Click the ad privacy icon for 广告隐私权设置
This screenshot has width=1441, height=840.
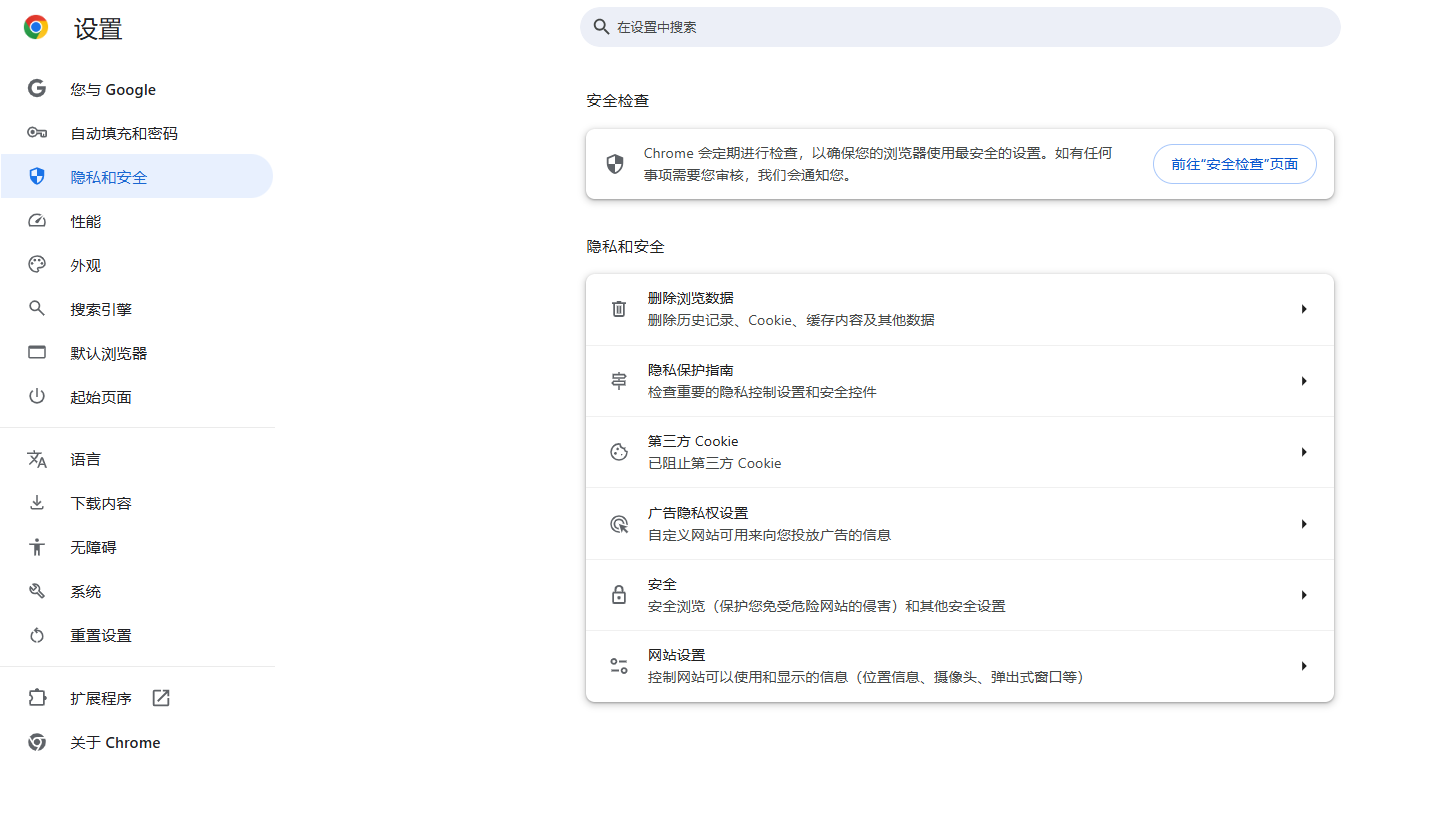[x=619, y=524]
